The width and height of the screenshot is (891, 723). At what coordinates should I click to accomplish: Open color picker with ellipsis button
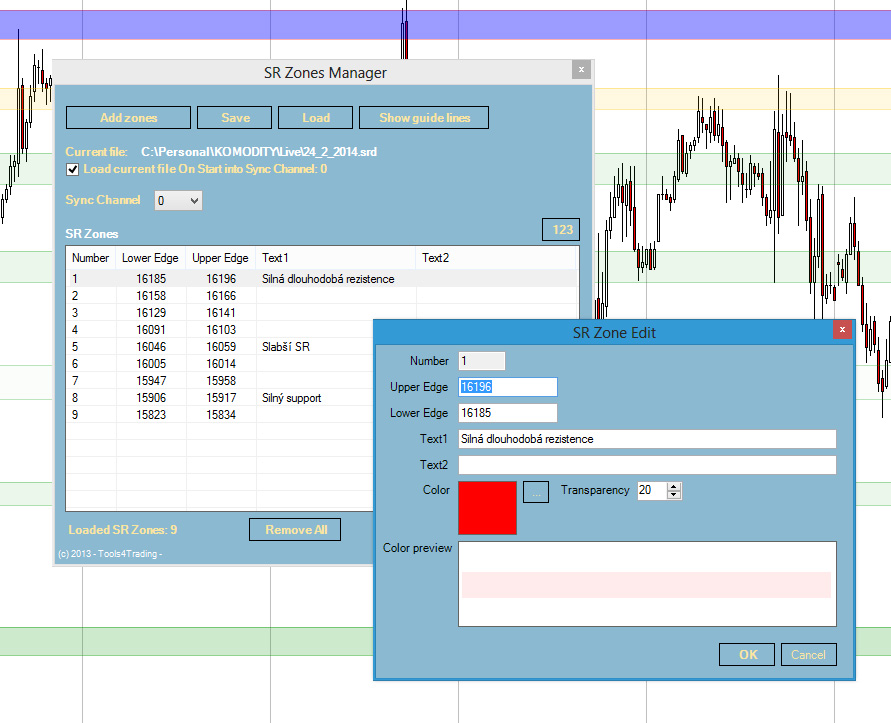pyautogui.click(x=536, y=492)
